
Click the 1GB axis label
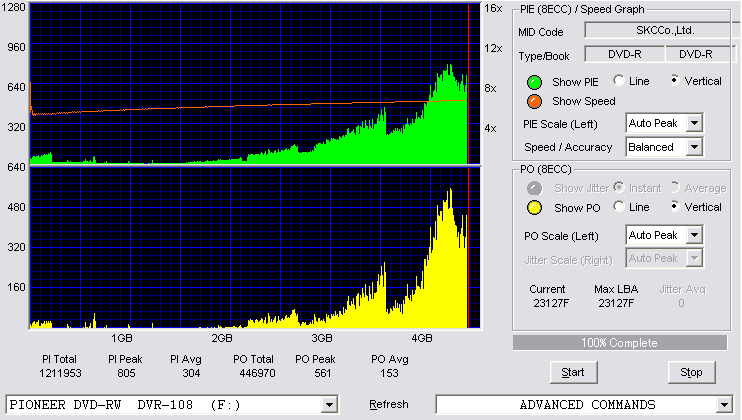point(122,338)
